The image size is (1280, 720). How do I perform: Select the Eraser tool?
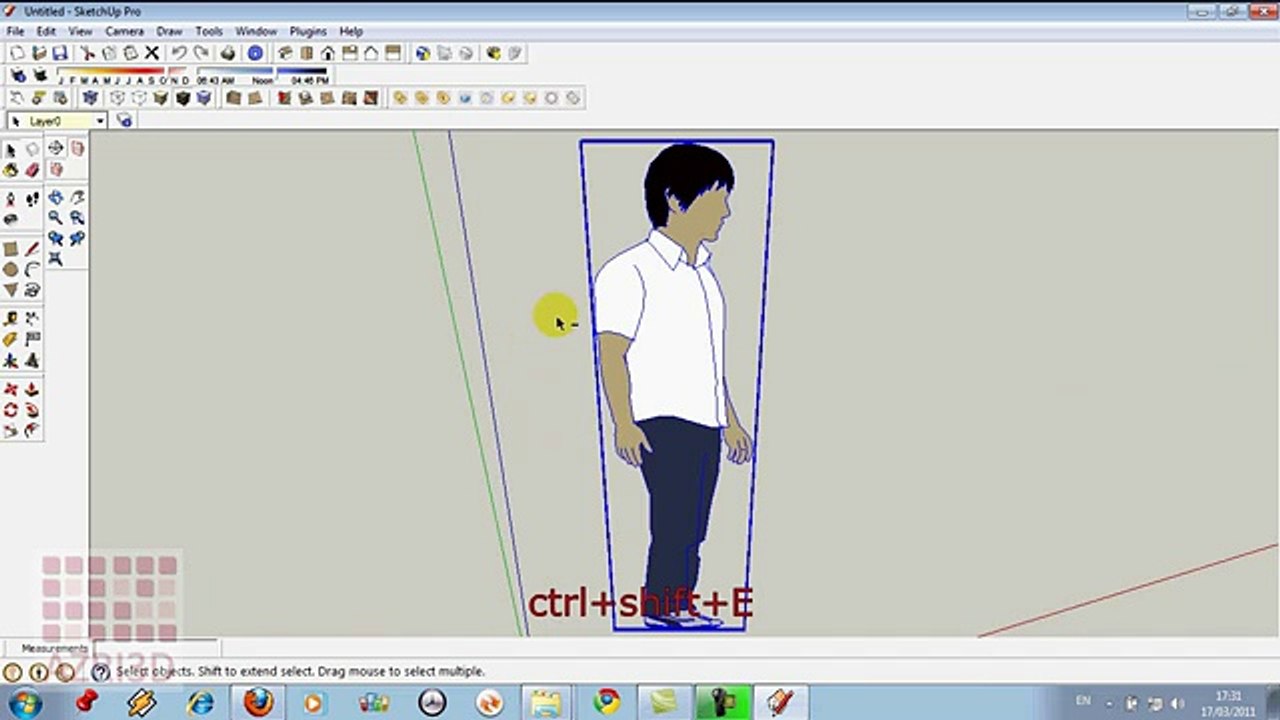pyautogui.click(x=32, y=170)
